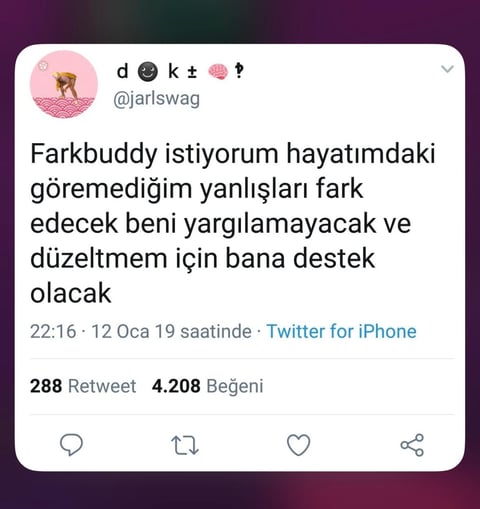The image size is (480, 509).
Task: Tap the reply speech bubble icon
Action: [71, 445]
